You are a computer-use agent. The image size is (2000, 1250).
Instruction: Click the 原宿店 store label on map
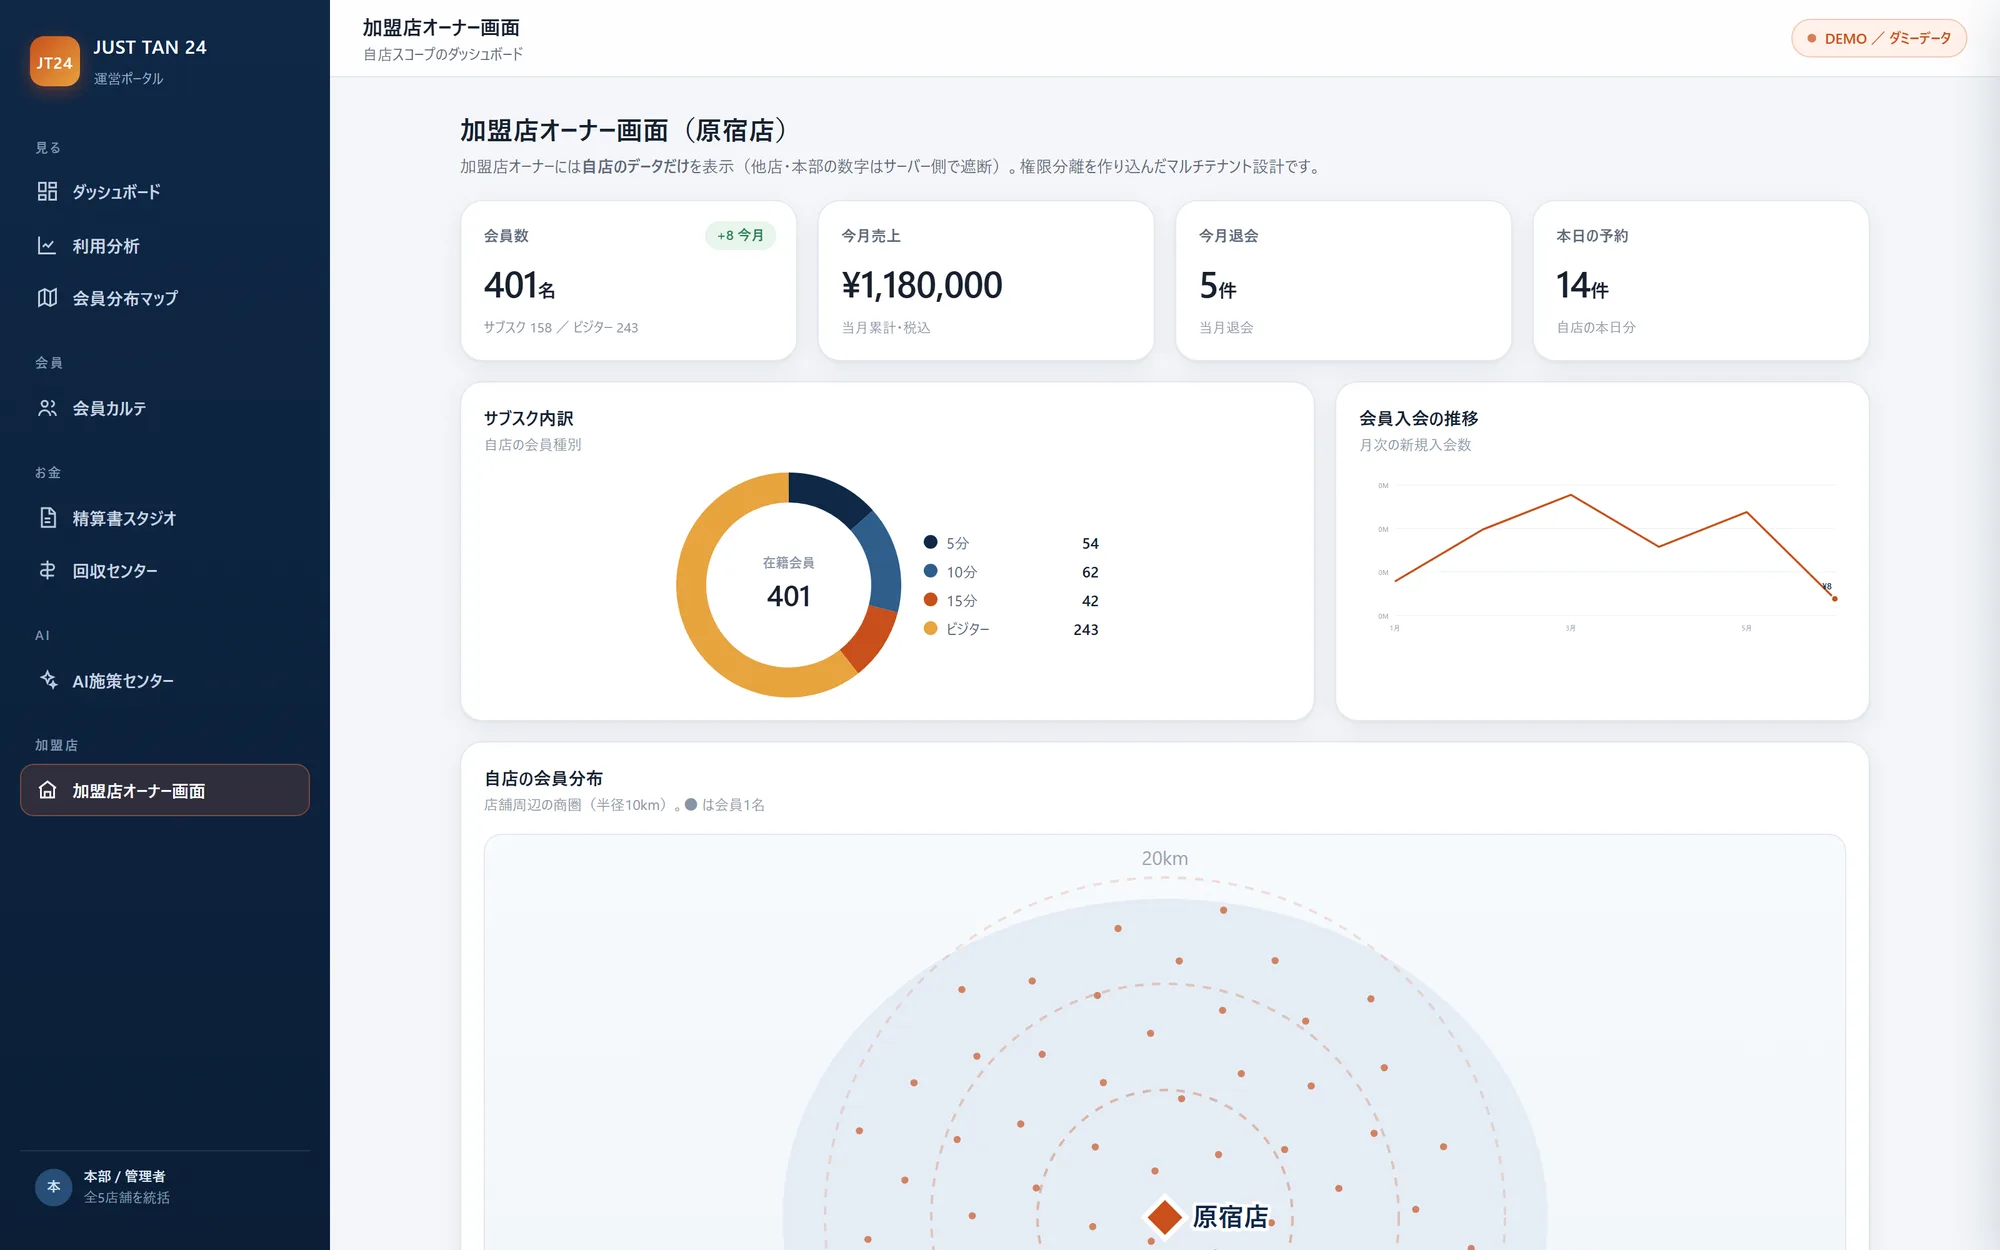[x=1231, y=1217]
